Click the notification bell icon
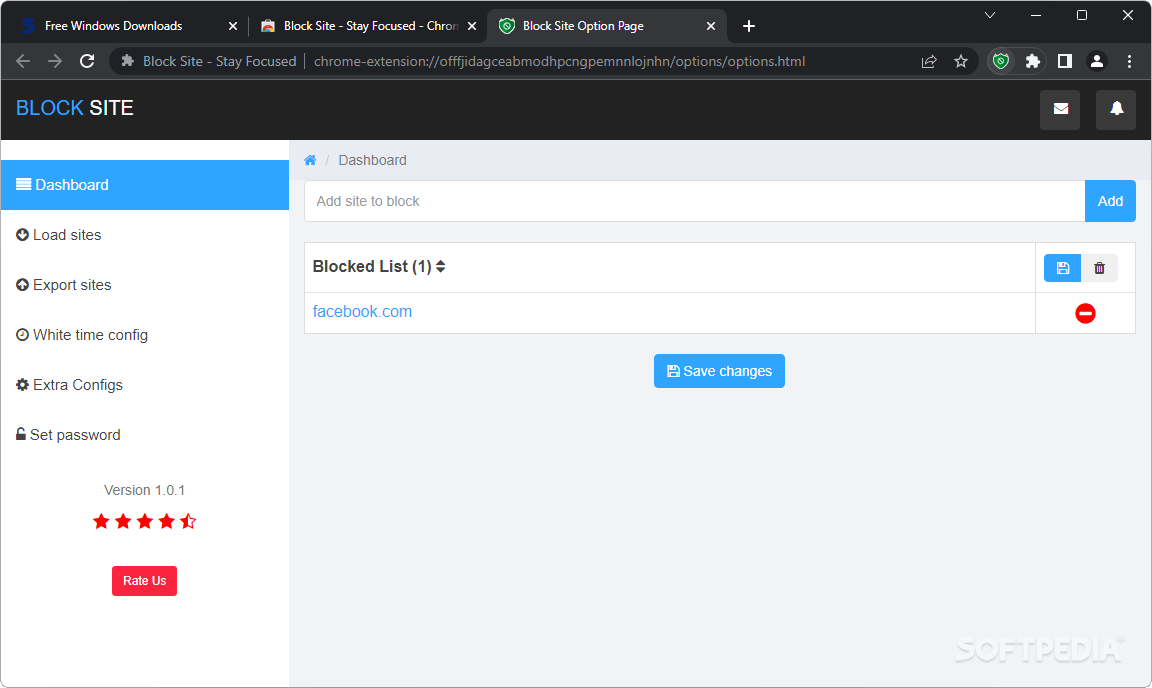The height and width of the screenshot is (688, 1152). 1116,110
